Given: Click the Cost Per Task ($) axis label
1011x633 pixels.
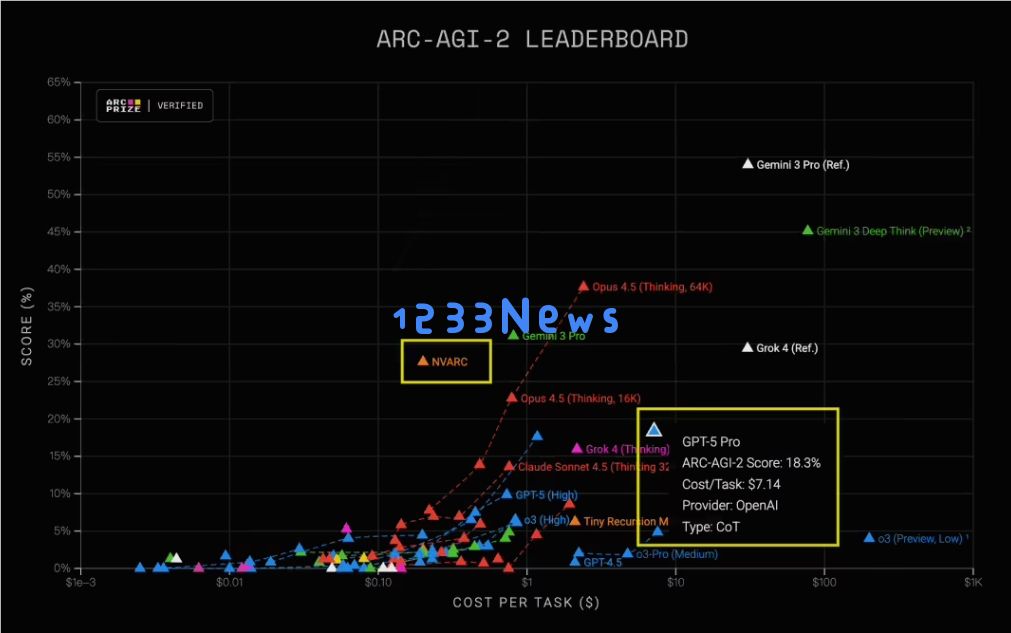Looking at the screenshot, I should pos(526,602).
